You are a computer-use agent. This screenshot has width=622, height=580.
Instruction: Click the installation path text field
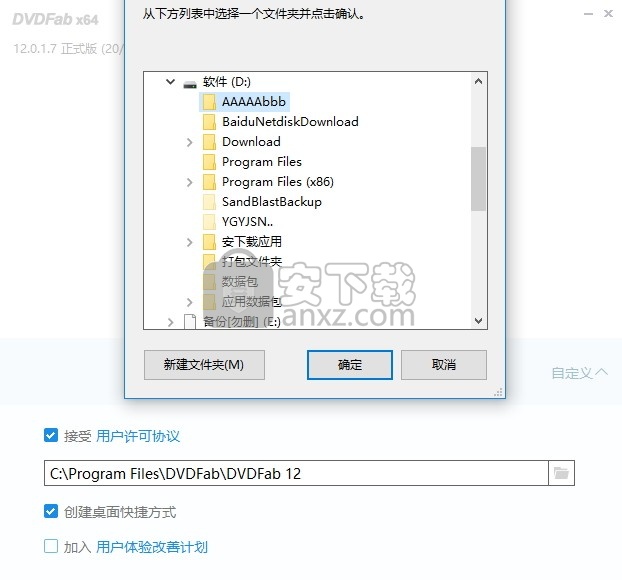coord(296,473)
